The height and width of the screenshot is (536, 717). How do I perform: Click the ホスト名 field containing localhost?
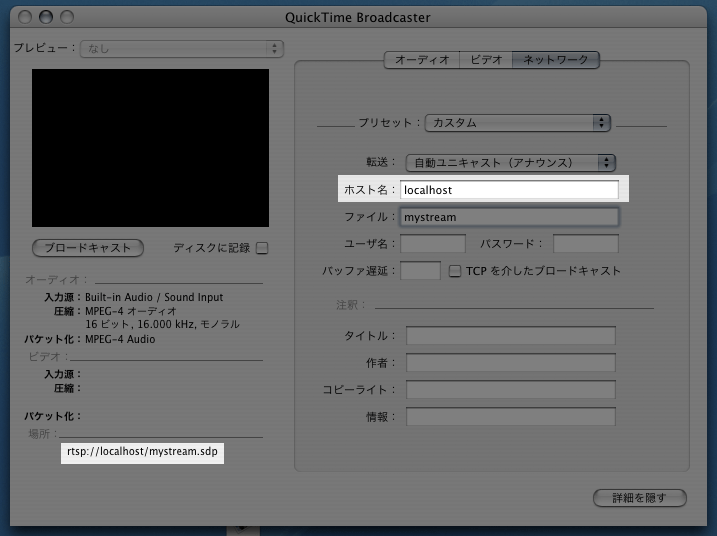tap(509, 189)
